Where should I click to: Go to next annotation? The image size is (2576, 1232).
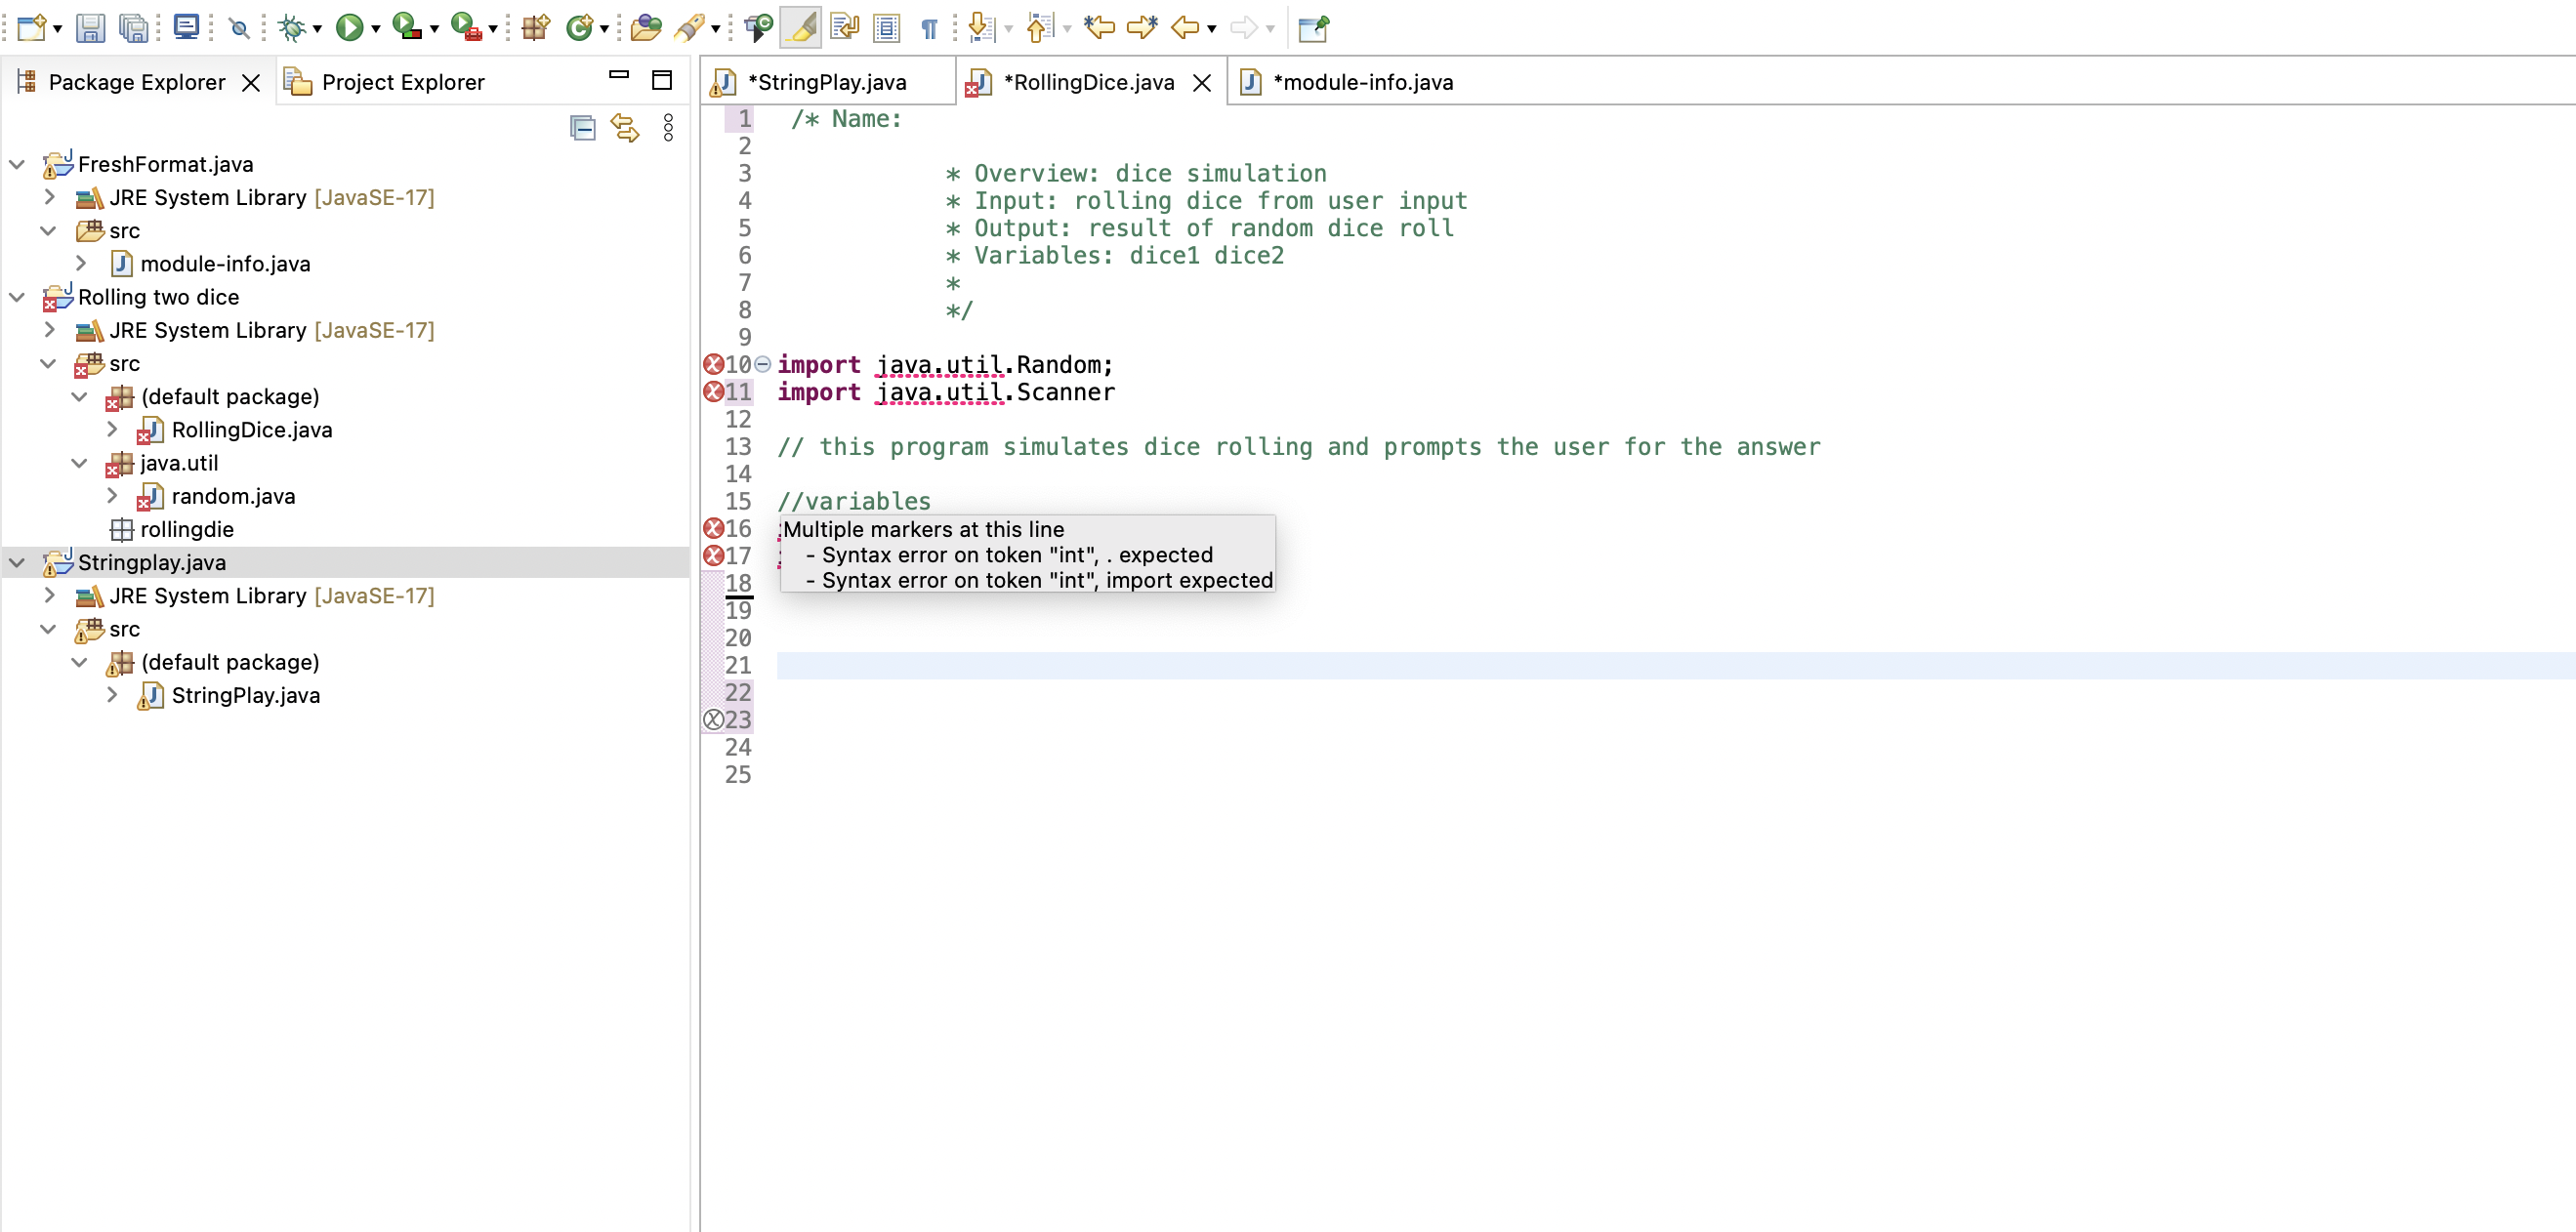coord(981,27)
